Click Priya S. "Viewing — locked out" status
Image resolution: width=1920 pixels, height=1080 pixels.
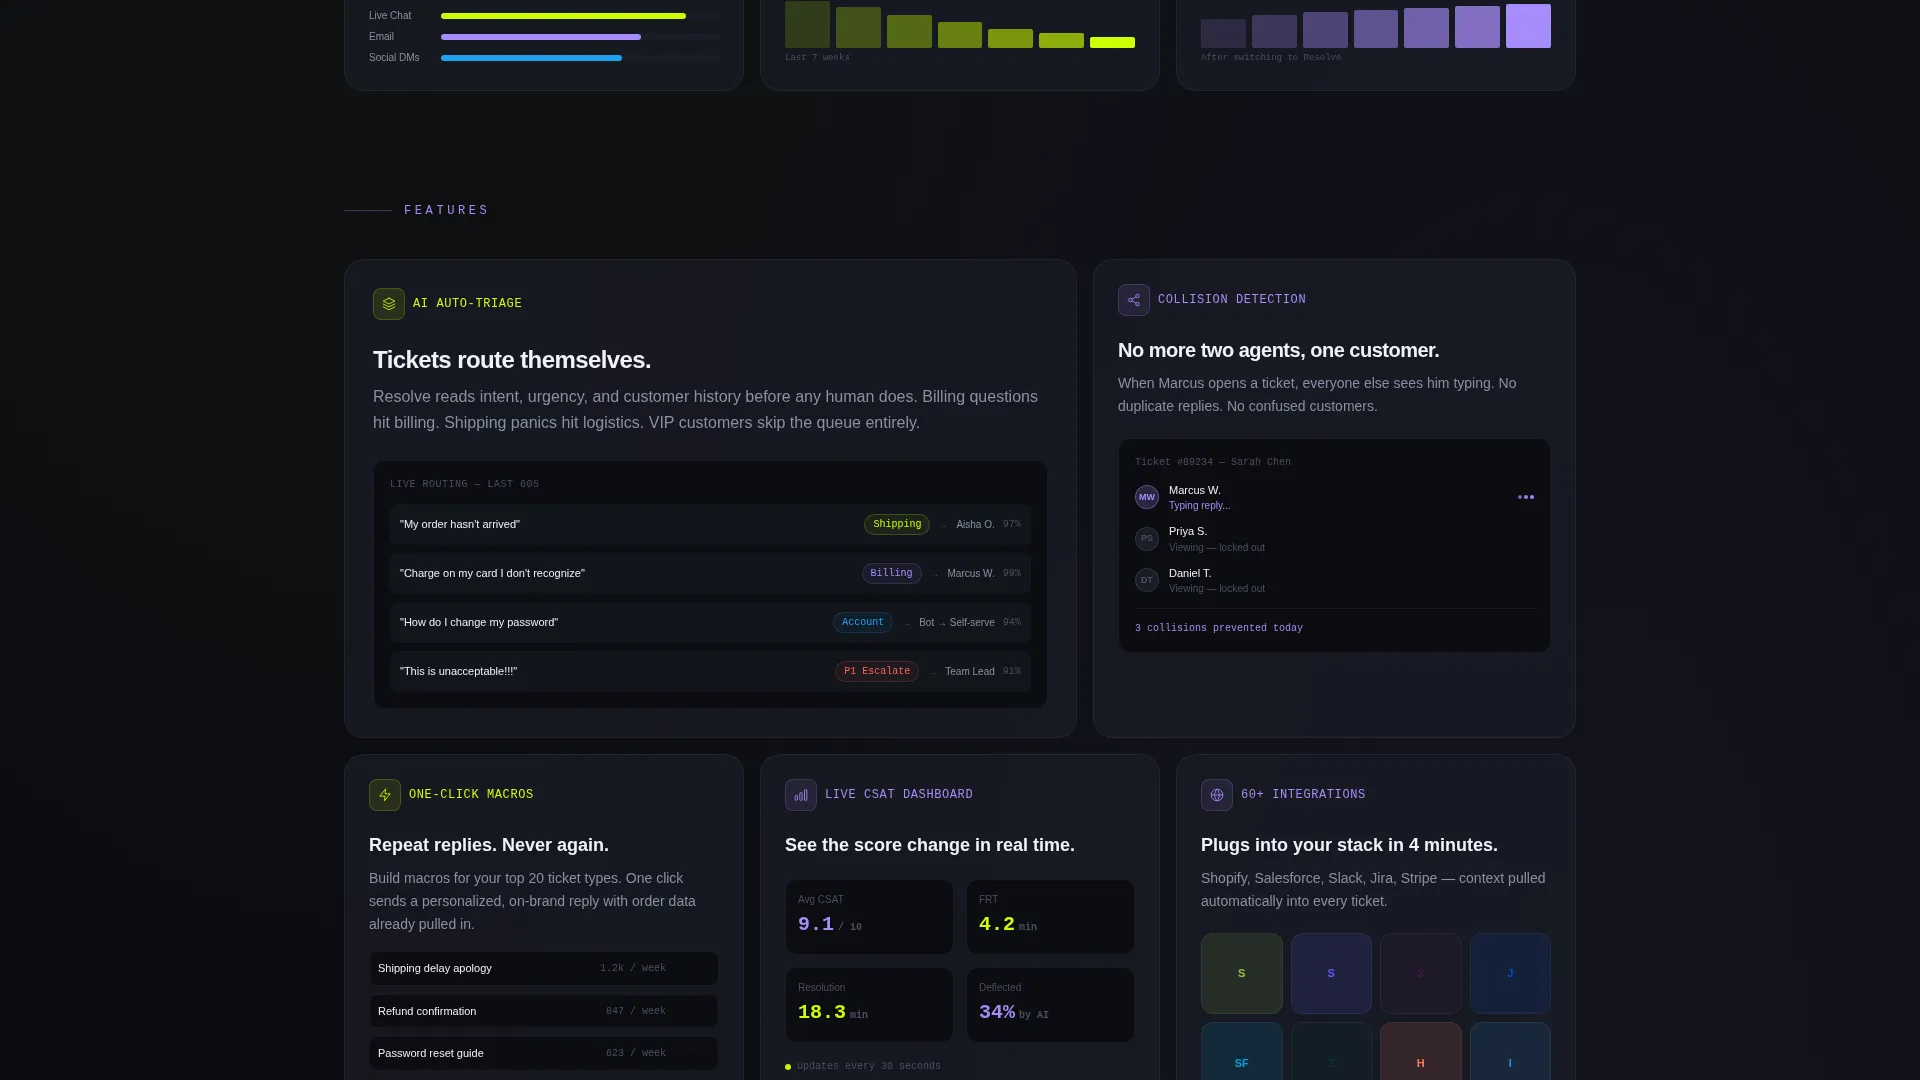(x=1217, y=548)
